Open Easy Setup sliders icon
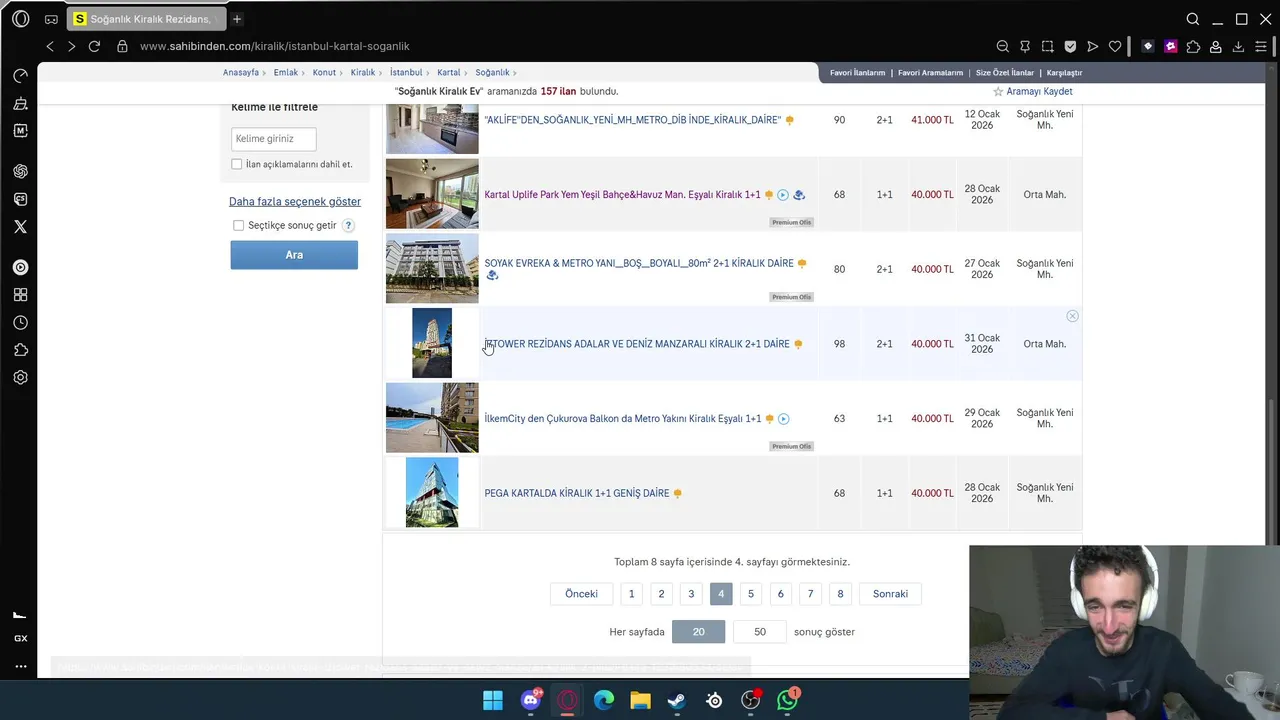The width and height of the screenshot is (1280, 720). [1263, 46]
